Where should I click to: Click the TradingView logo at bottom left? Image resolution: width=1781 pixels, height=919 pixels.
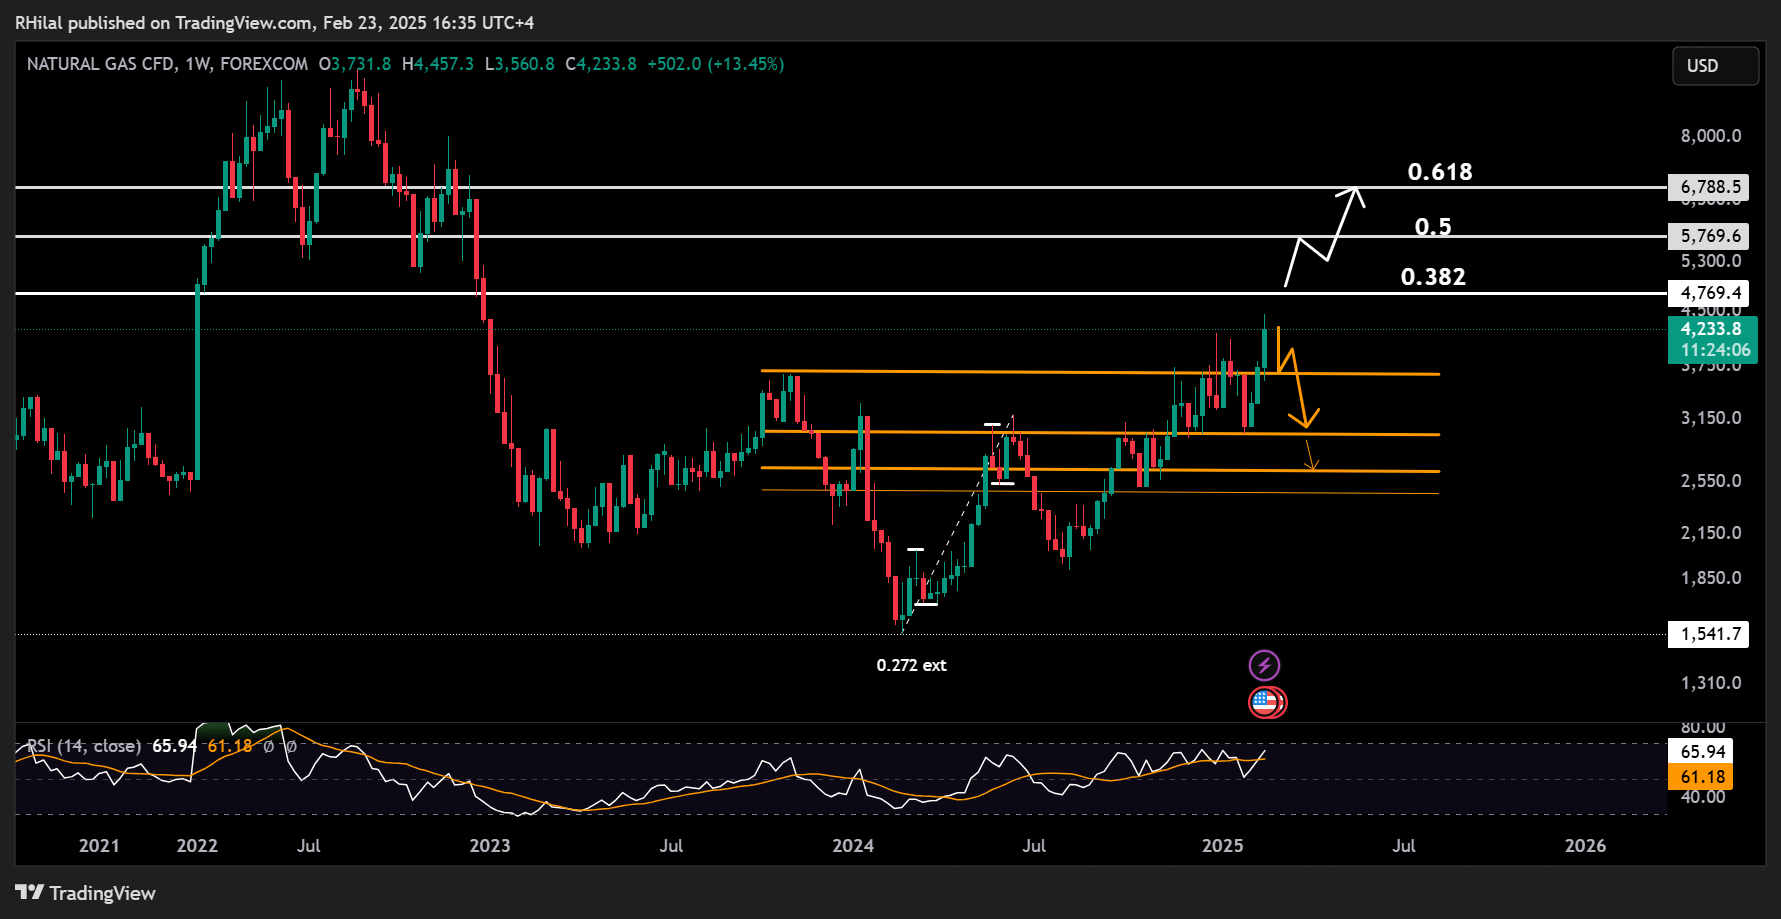point(86,893)
